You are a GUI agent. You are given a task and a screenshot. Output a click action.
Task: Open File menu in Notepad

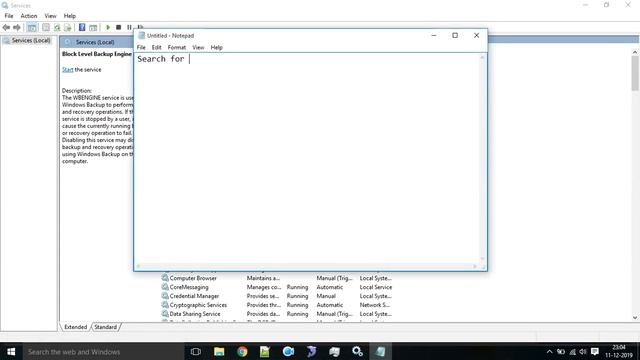[141, 47]
